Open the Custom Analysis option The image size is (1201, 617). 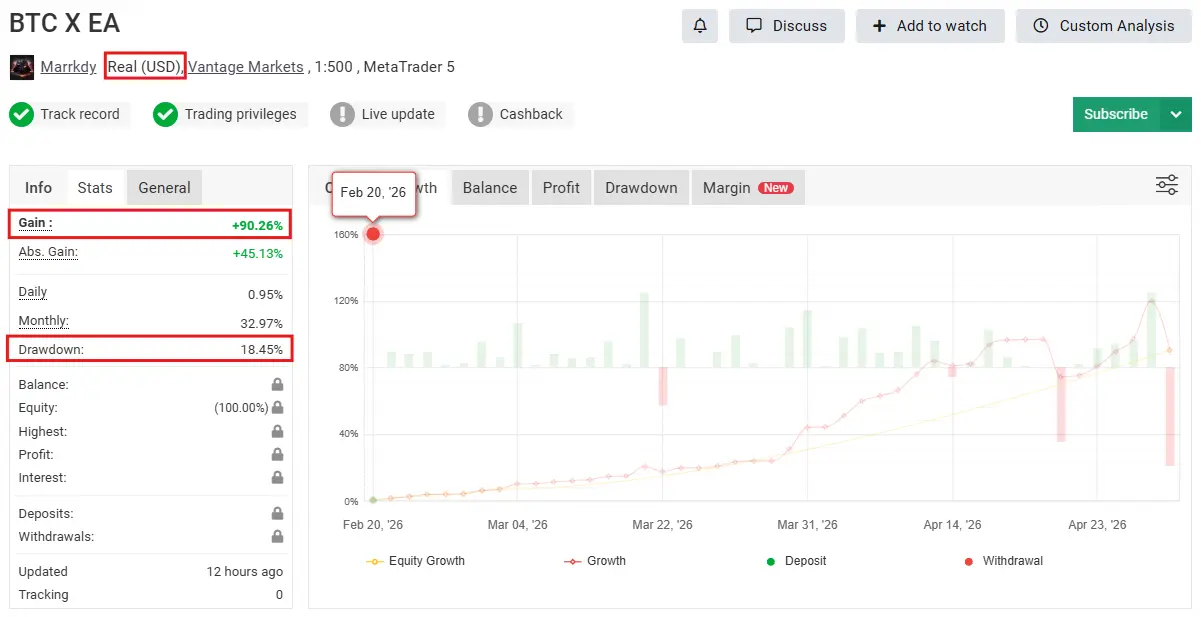tap(1103, 26)
